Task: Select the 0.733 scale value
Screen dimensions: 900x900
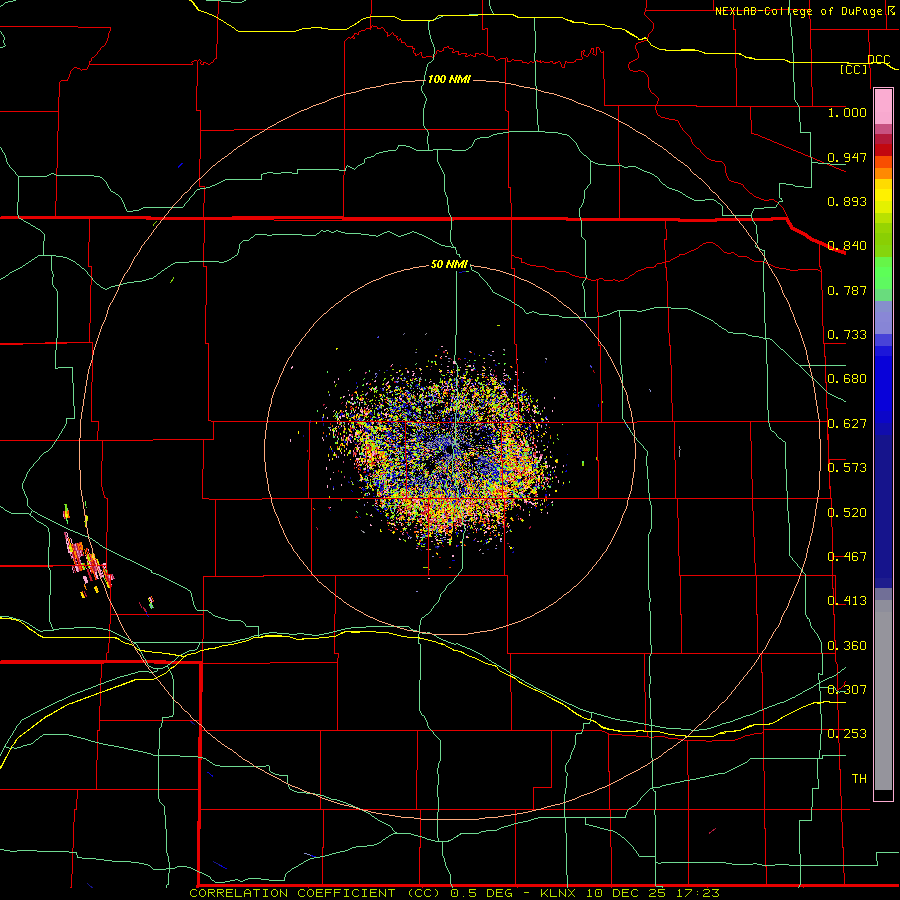Action: tap(847, 335)
